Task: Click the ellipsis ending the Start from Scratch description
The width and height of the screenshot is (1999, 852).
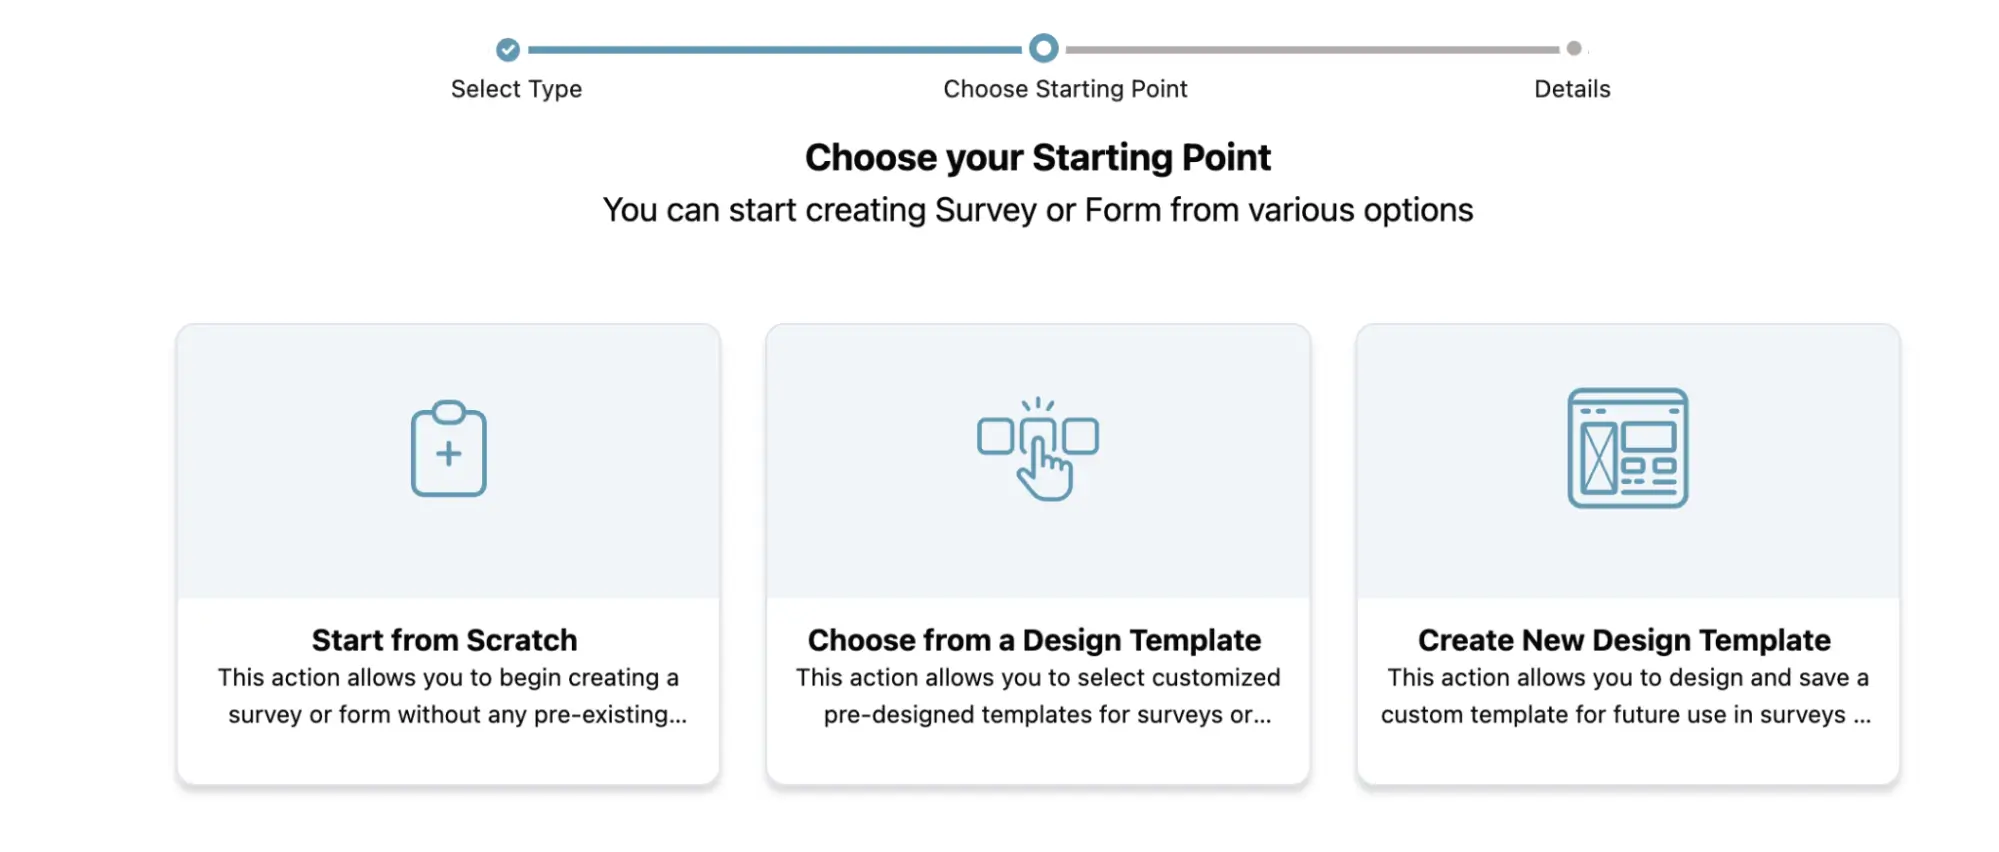Action: 678,716
